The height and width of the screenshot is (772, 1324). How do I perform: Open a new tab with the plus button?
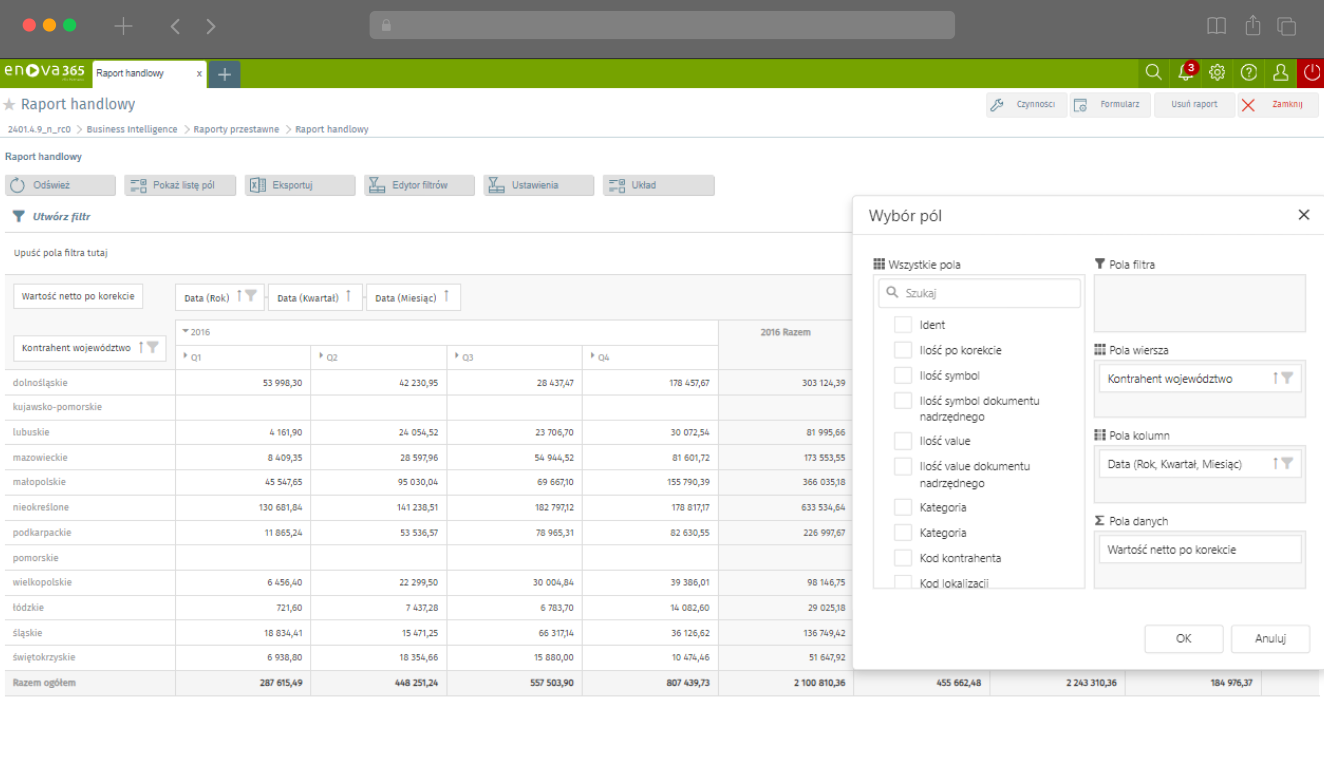point(225,74)
